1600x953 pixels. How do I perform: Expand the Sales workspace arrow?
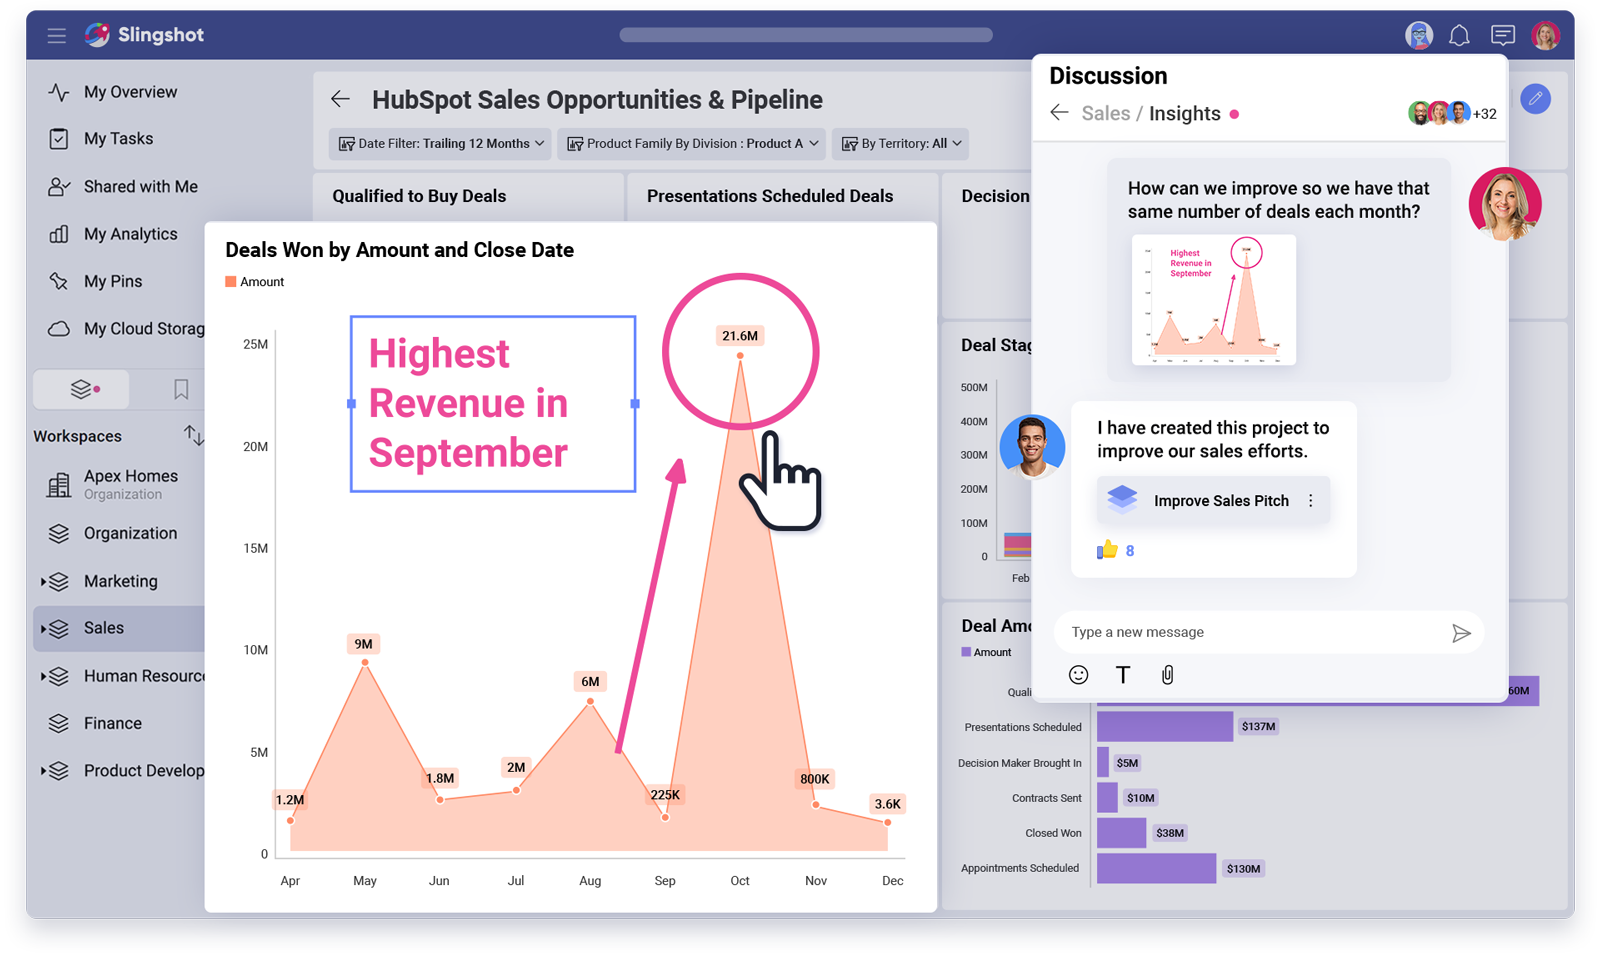43,628
